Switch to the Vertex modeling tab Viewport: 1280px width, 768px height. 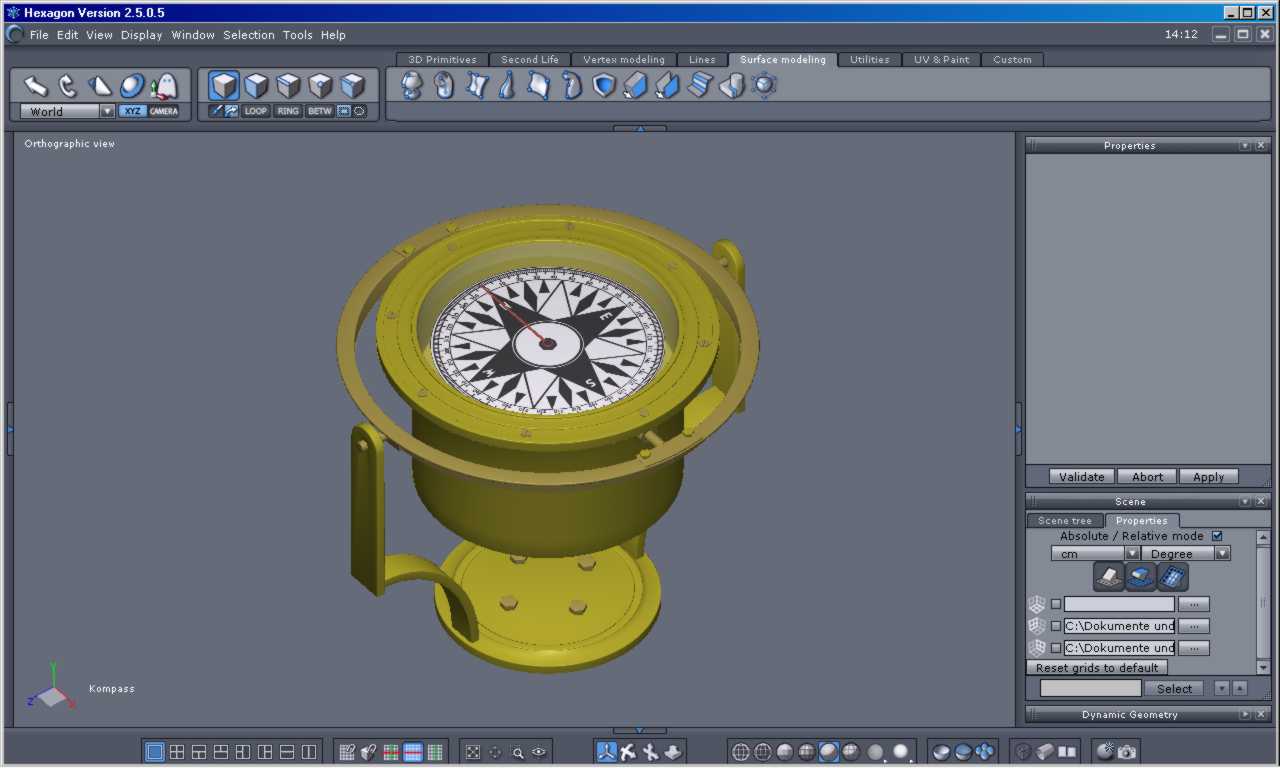tap(623, 60)
